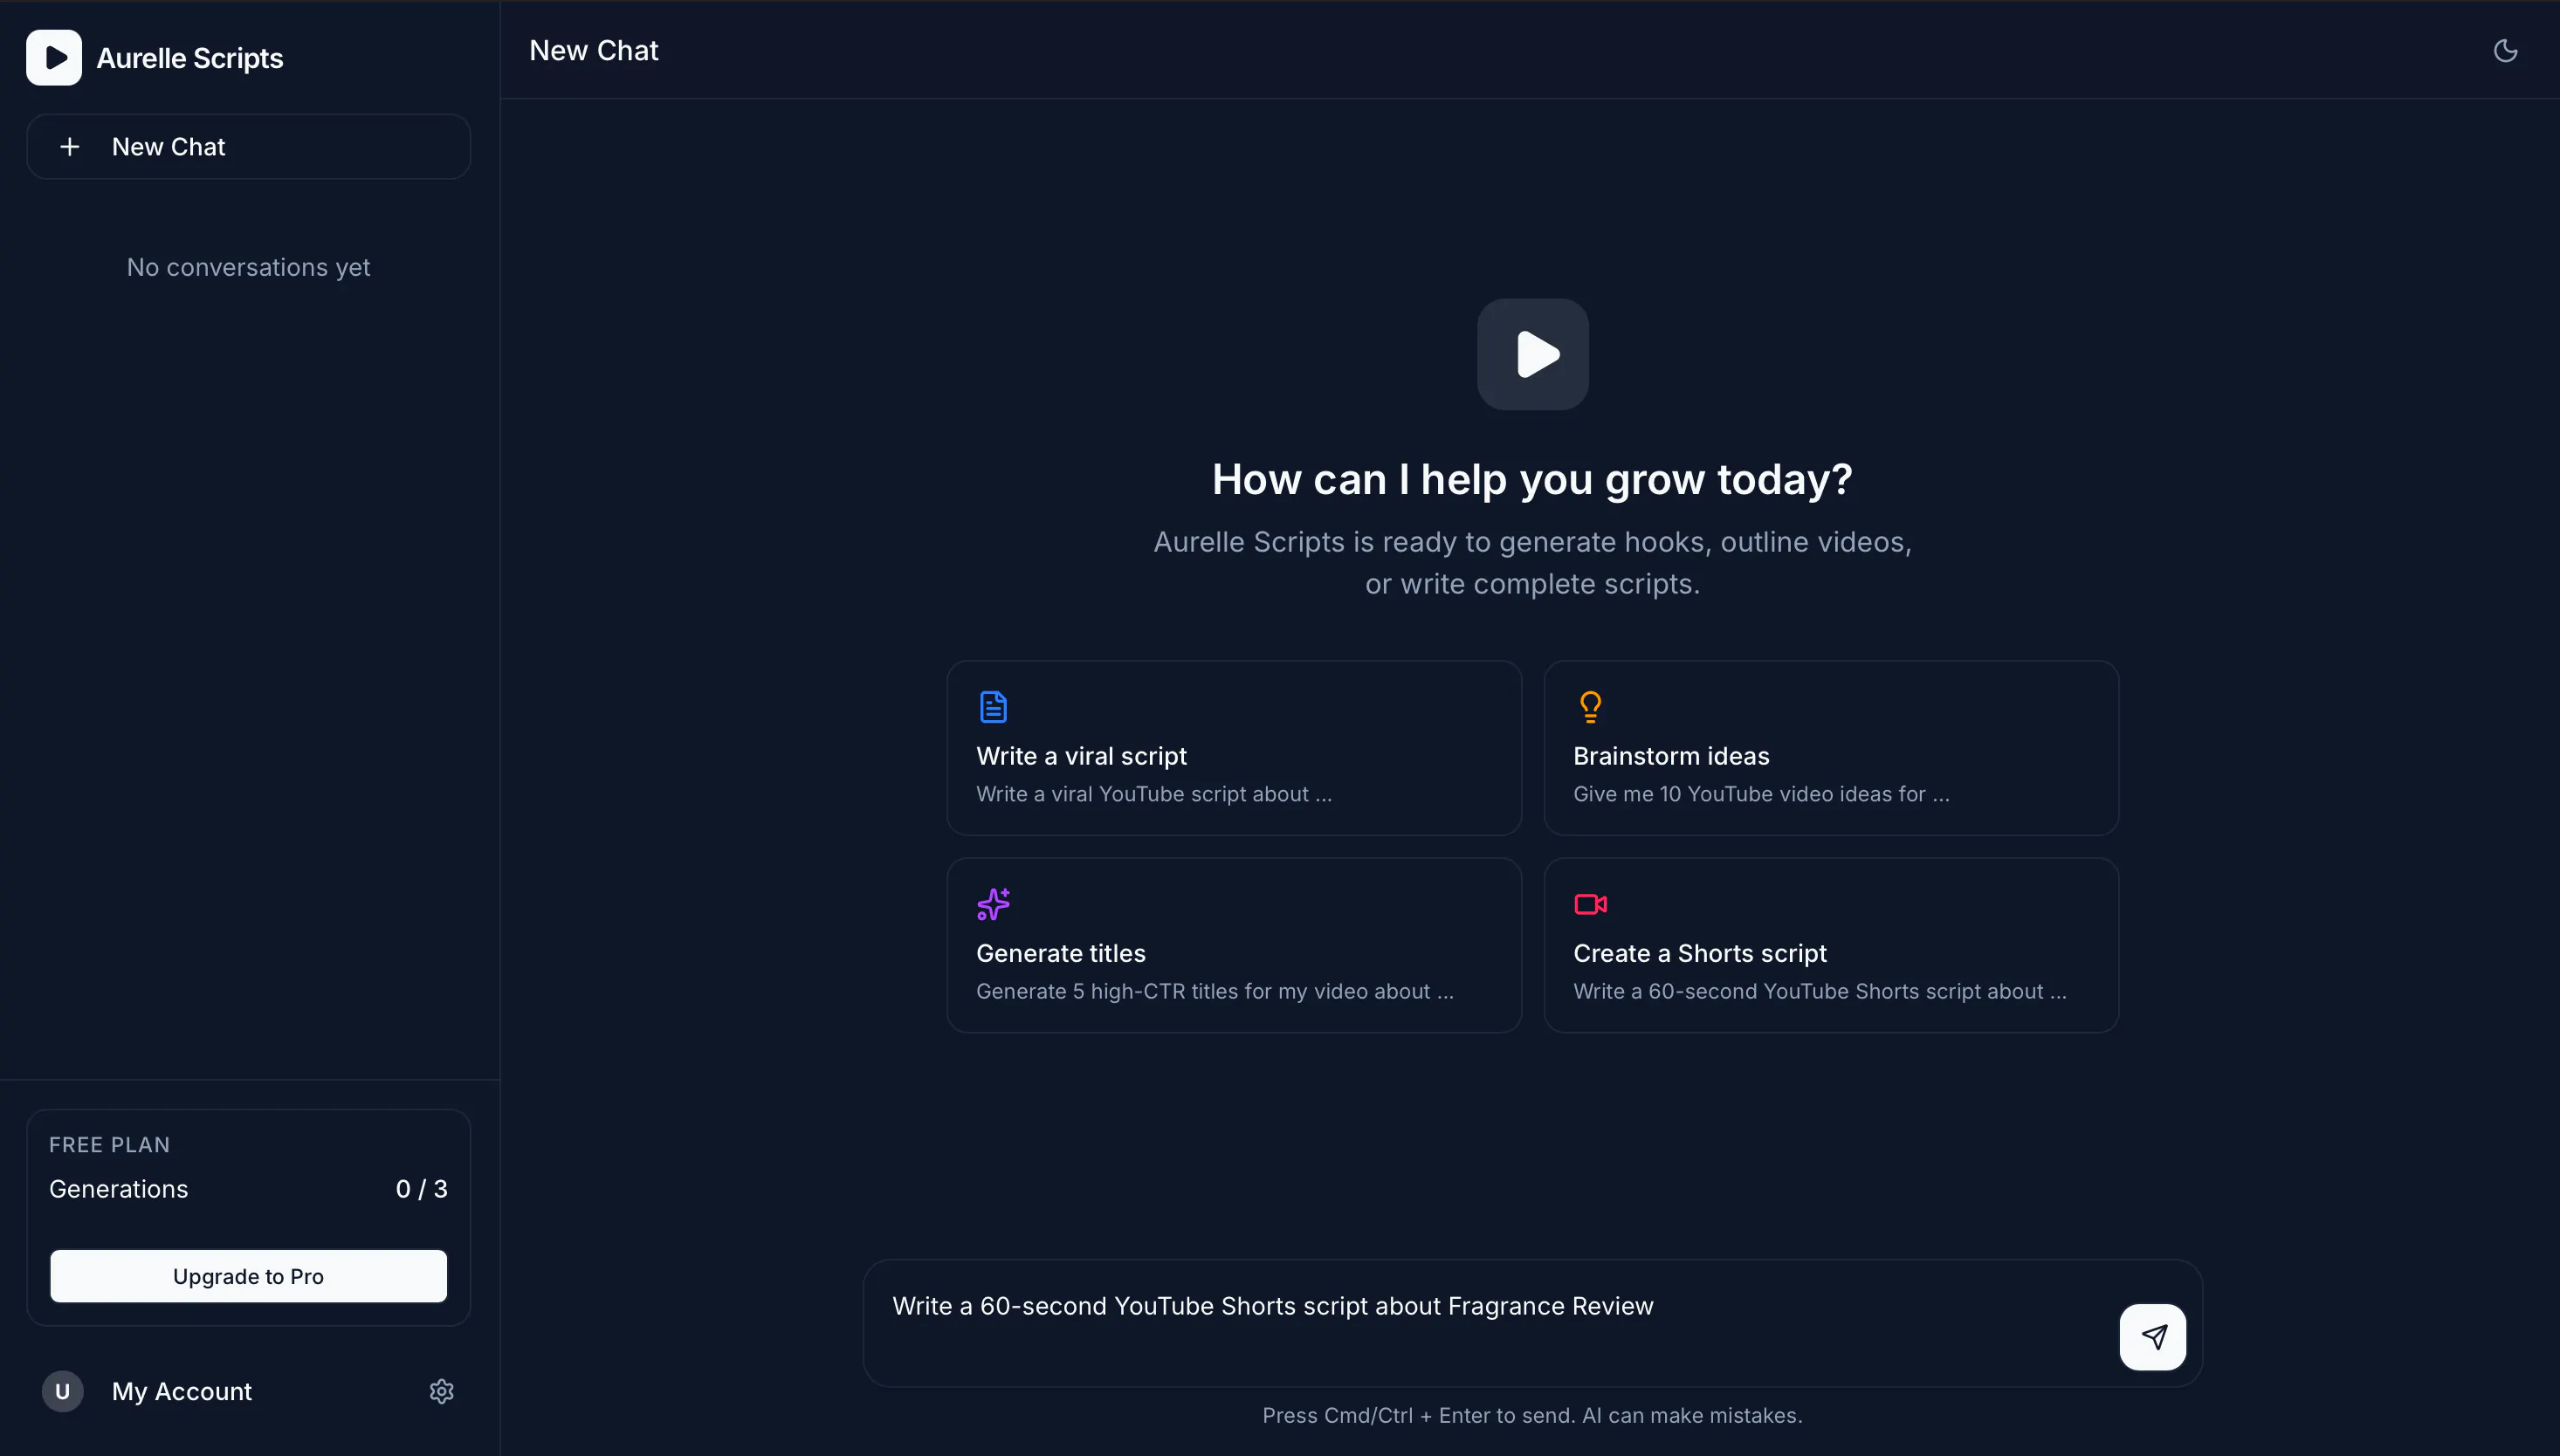Click the FREE PLAN label
This screenshot has width=2560, height=1456.
pyautogui.click(x=109, y=1145)
